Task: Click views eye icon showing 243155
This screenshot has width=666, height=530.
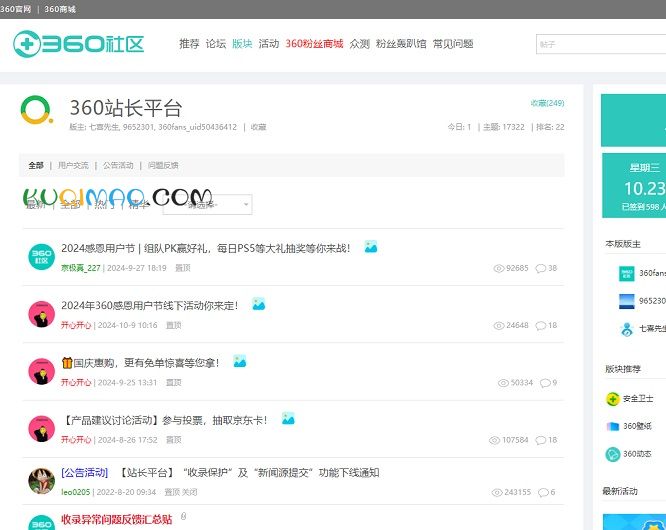Action: point(497,493)
